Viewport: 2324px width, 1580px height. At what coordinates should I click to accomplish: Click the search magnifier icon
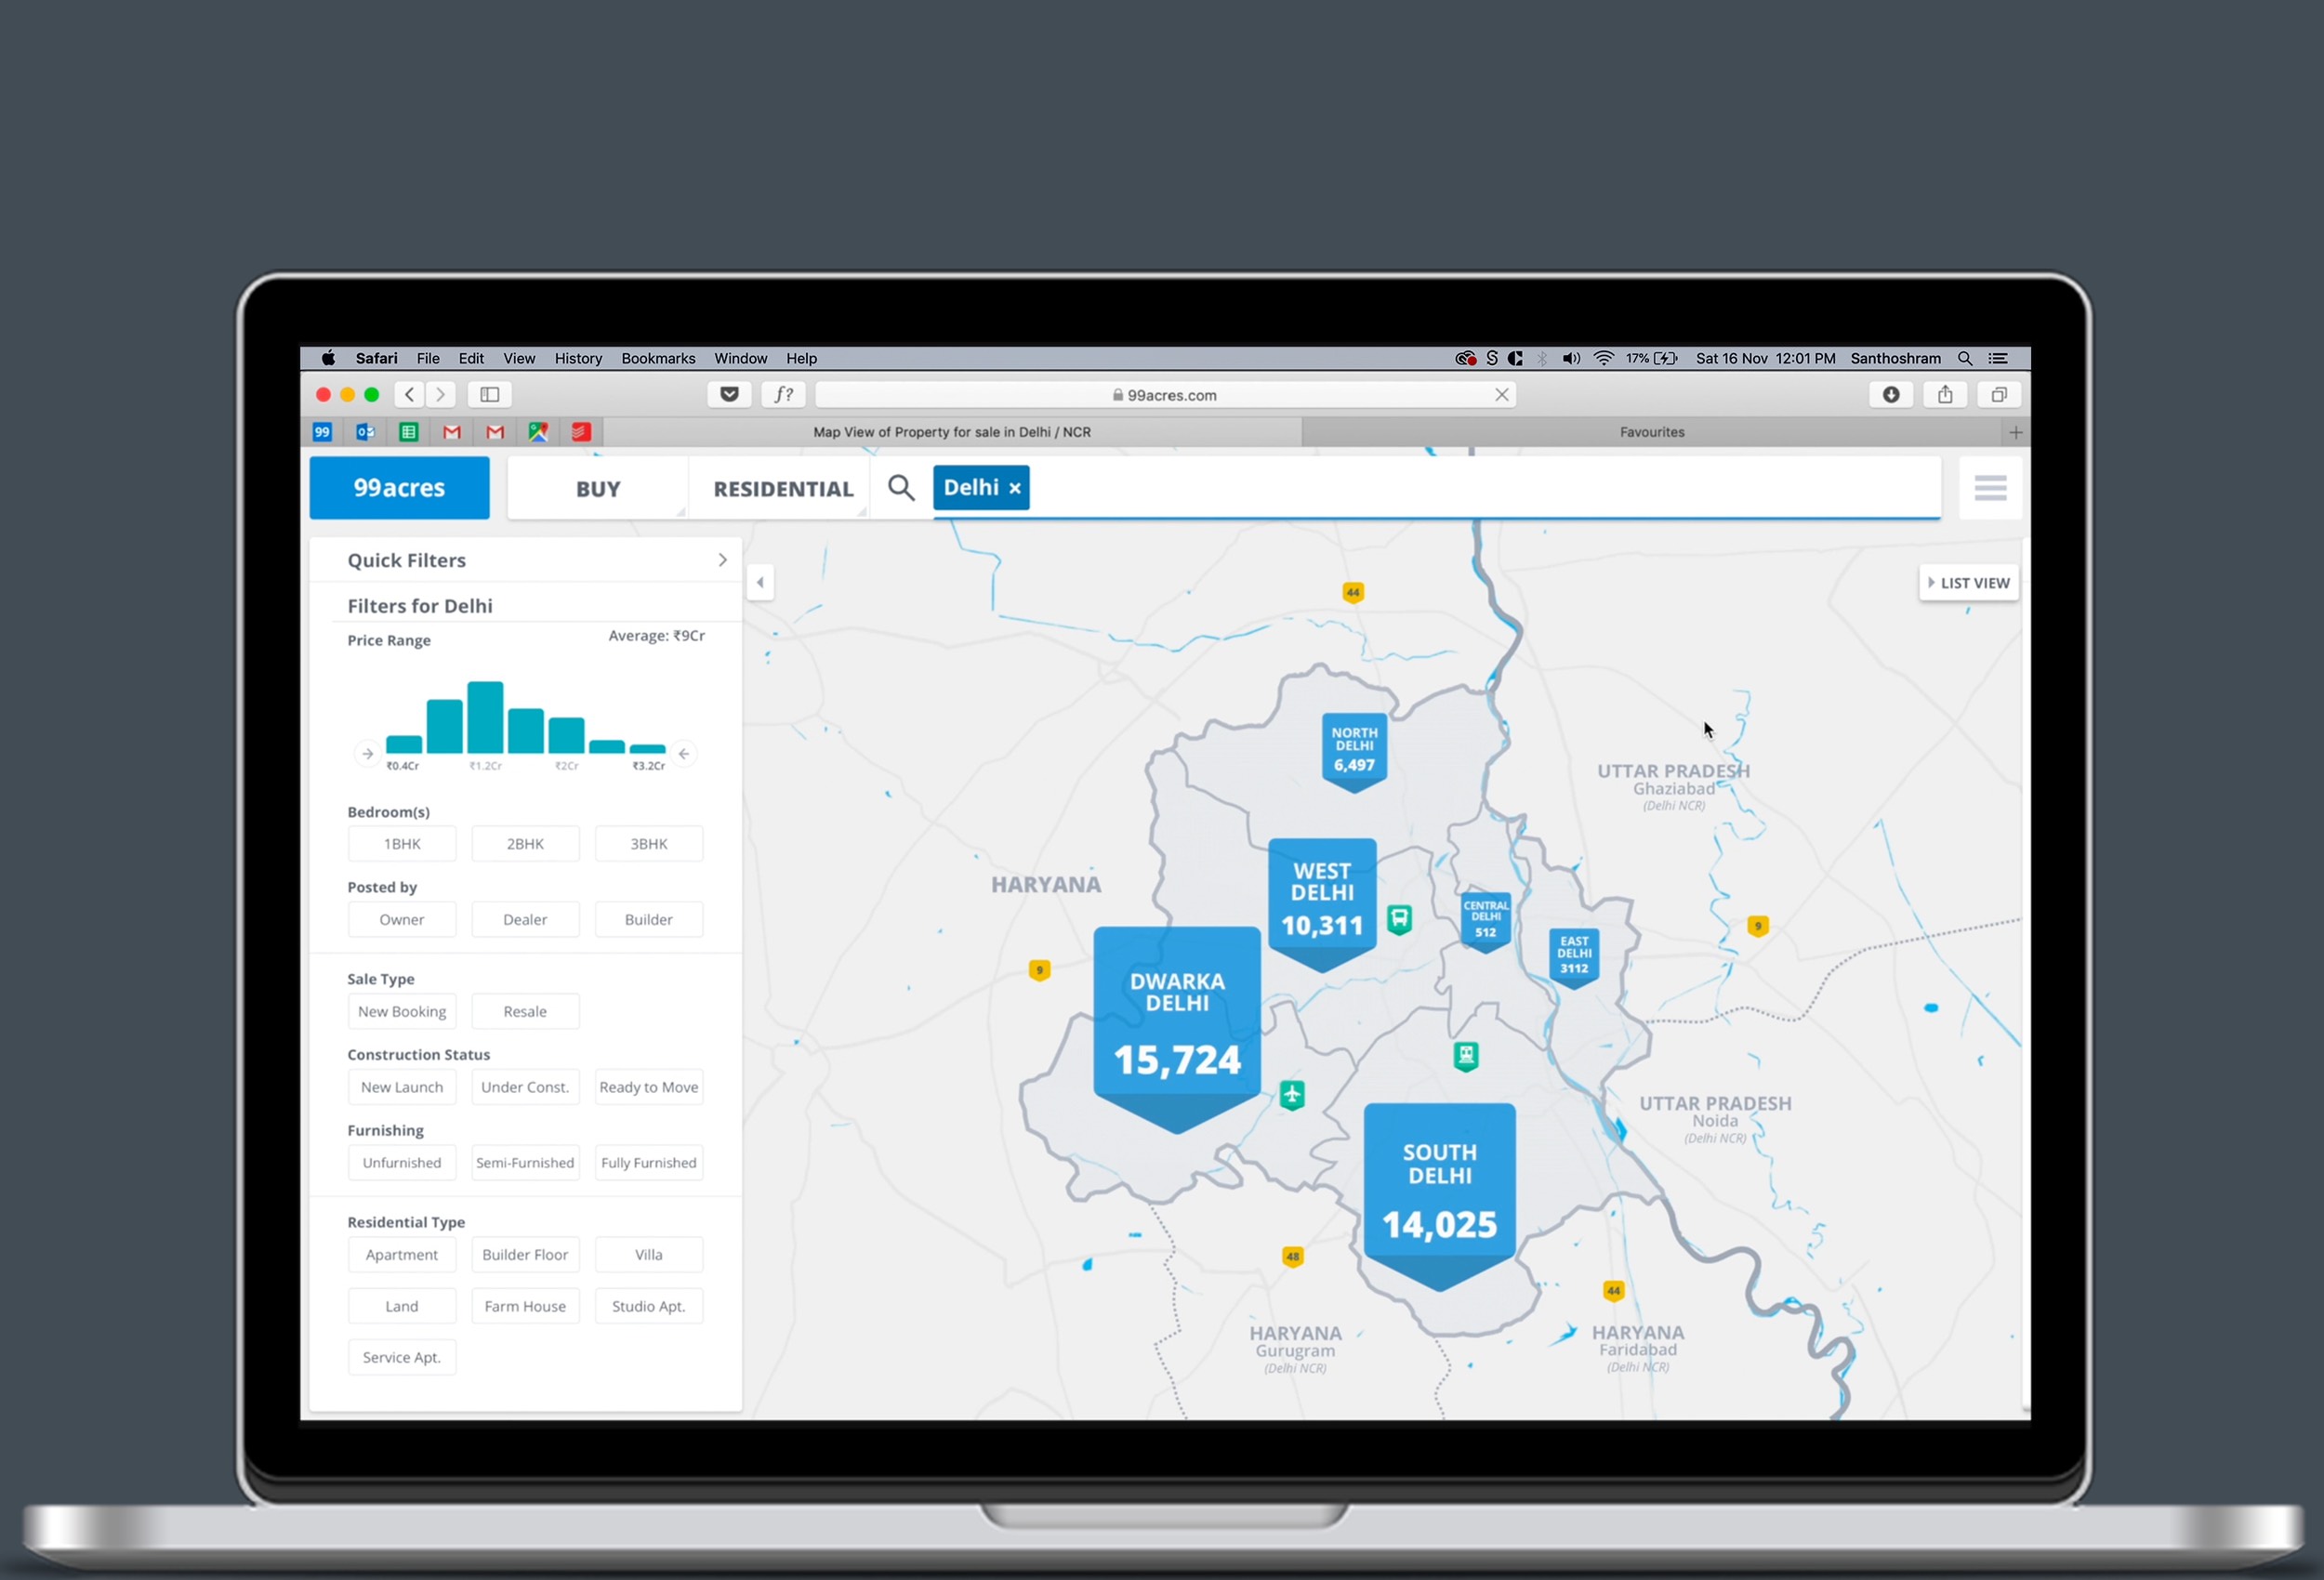pyautogui.click(x=901, y=488)
